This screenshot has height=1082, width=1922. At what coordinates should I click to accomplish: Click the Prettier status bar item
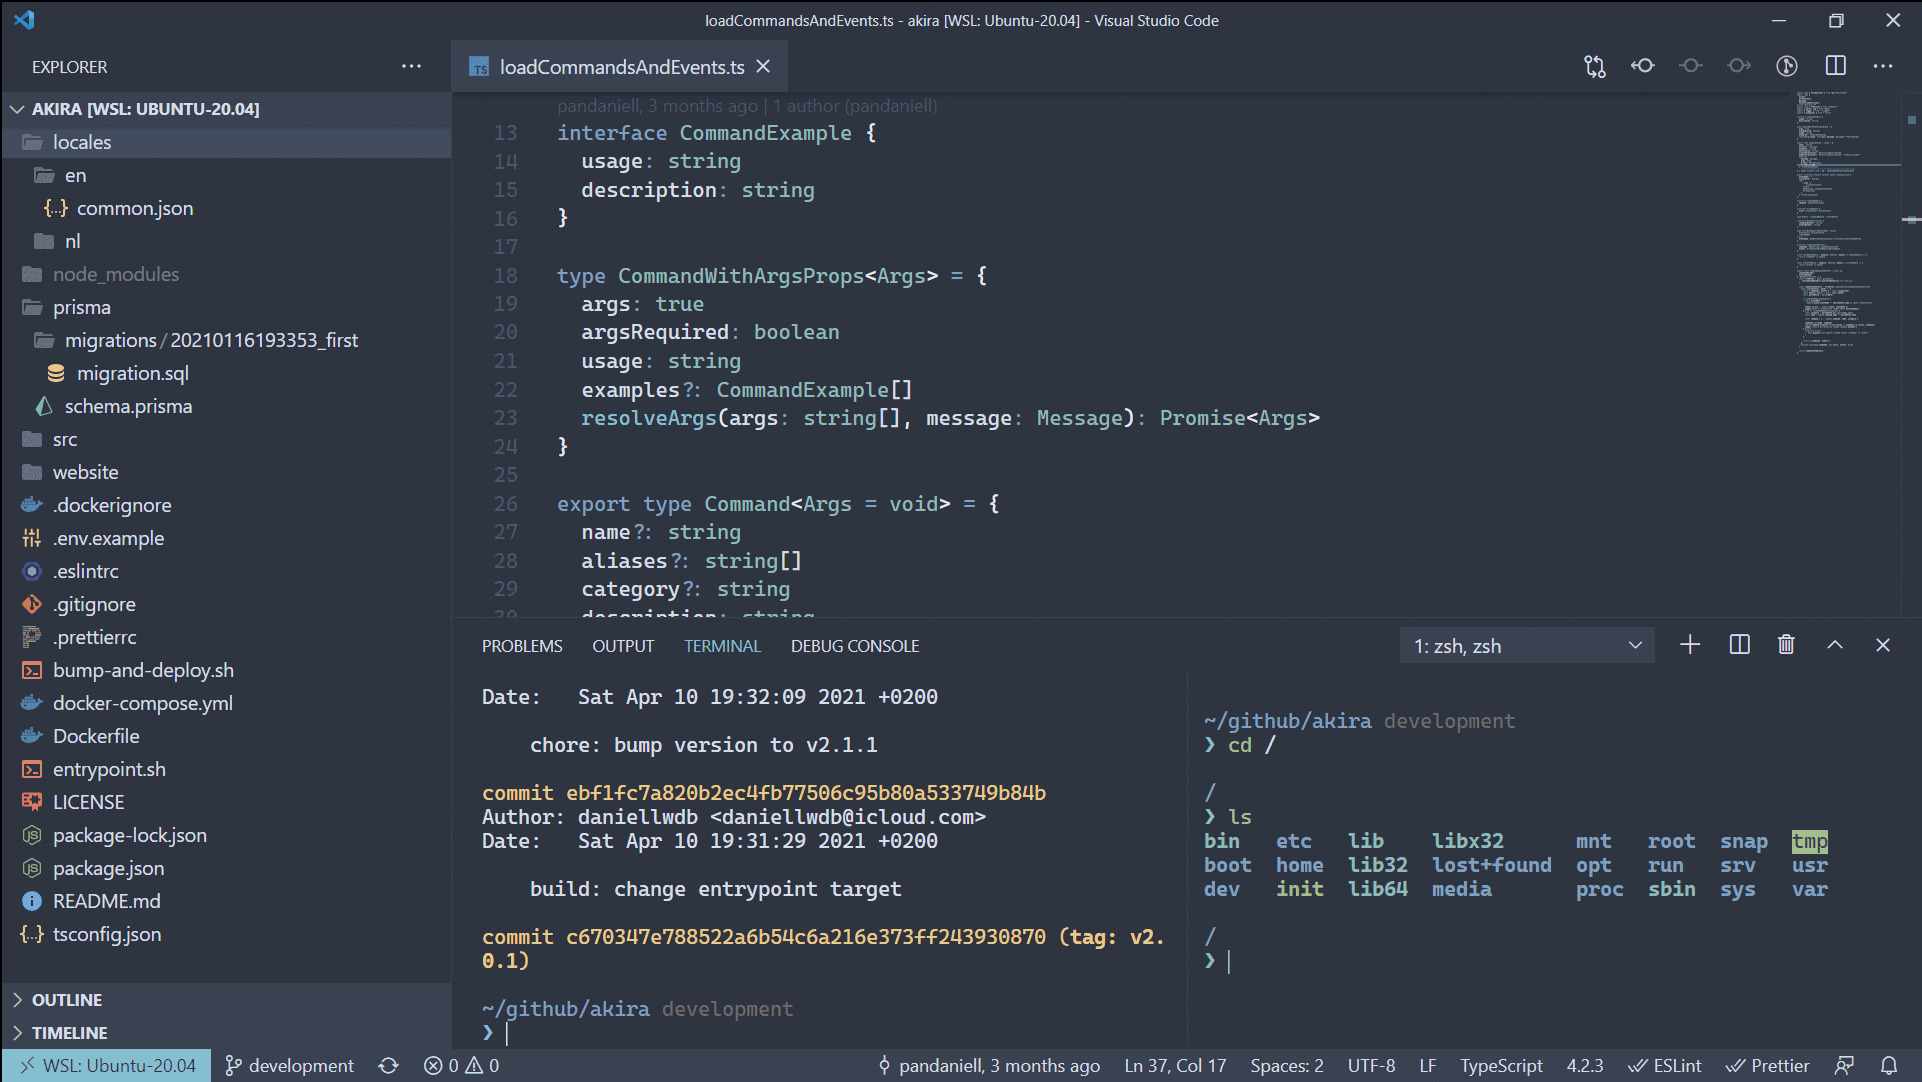tap(1768, 1066)
